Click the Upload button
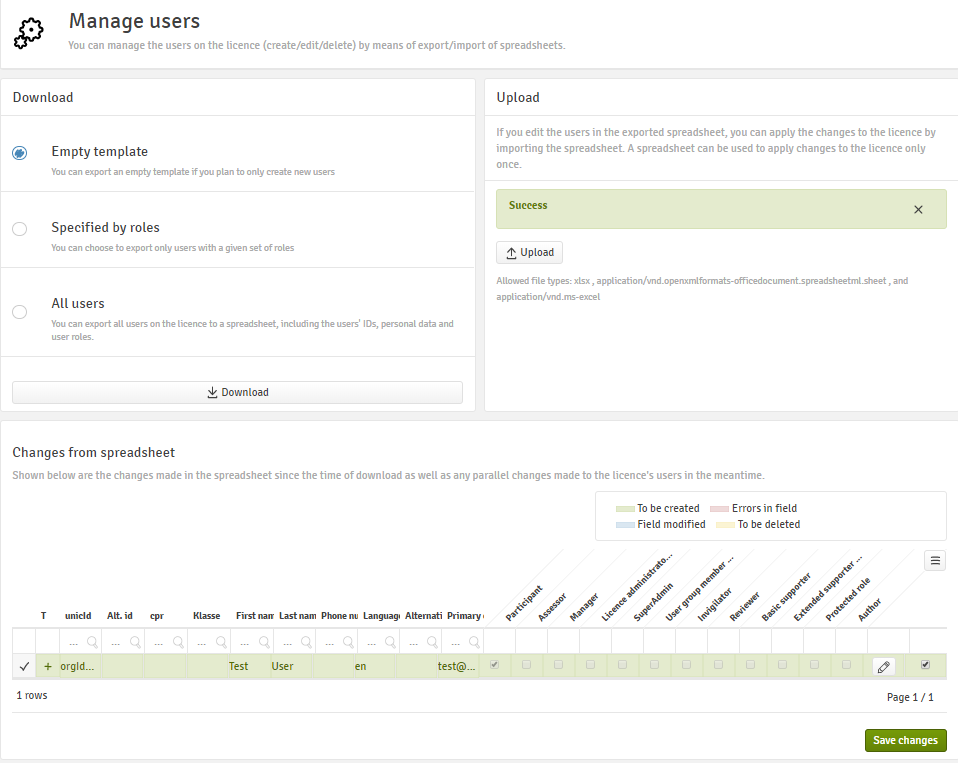This screenshot has height=763, width=958. [x=530, y=253]
